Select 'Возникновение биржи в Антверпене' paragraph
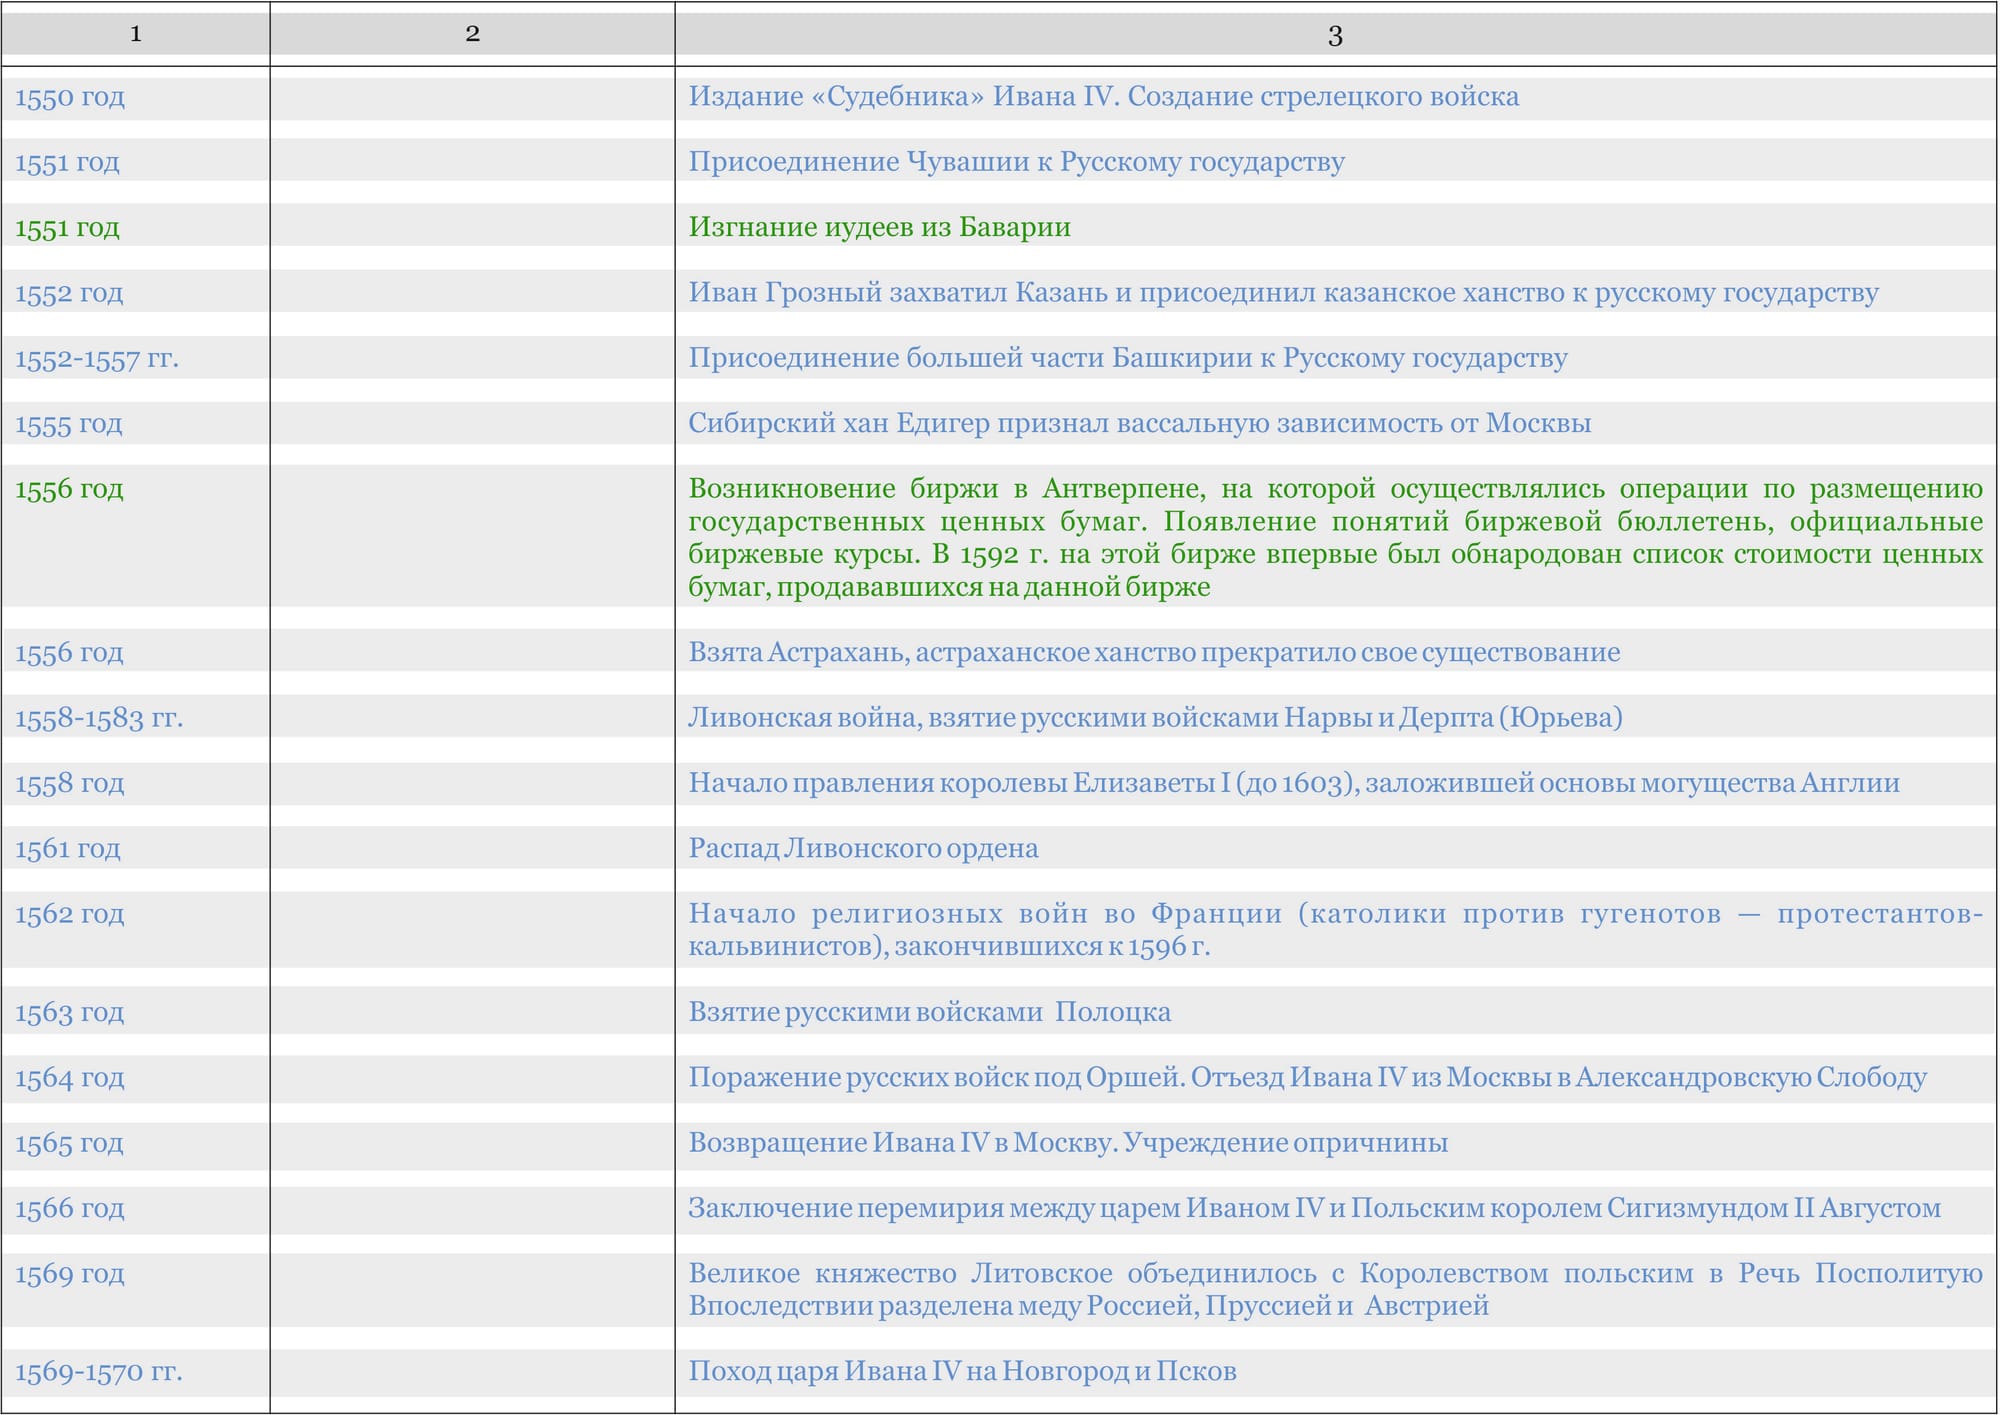2000x1415 pixels. pos(1335,538)
